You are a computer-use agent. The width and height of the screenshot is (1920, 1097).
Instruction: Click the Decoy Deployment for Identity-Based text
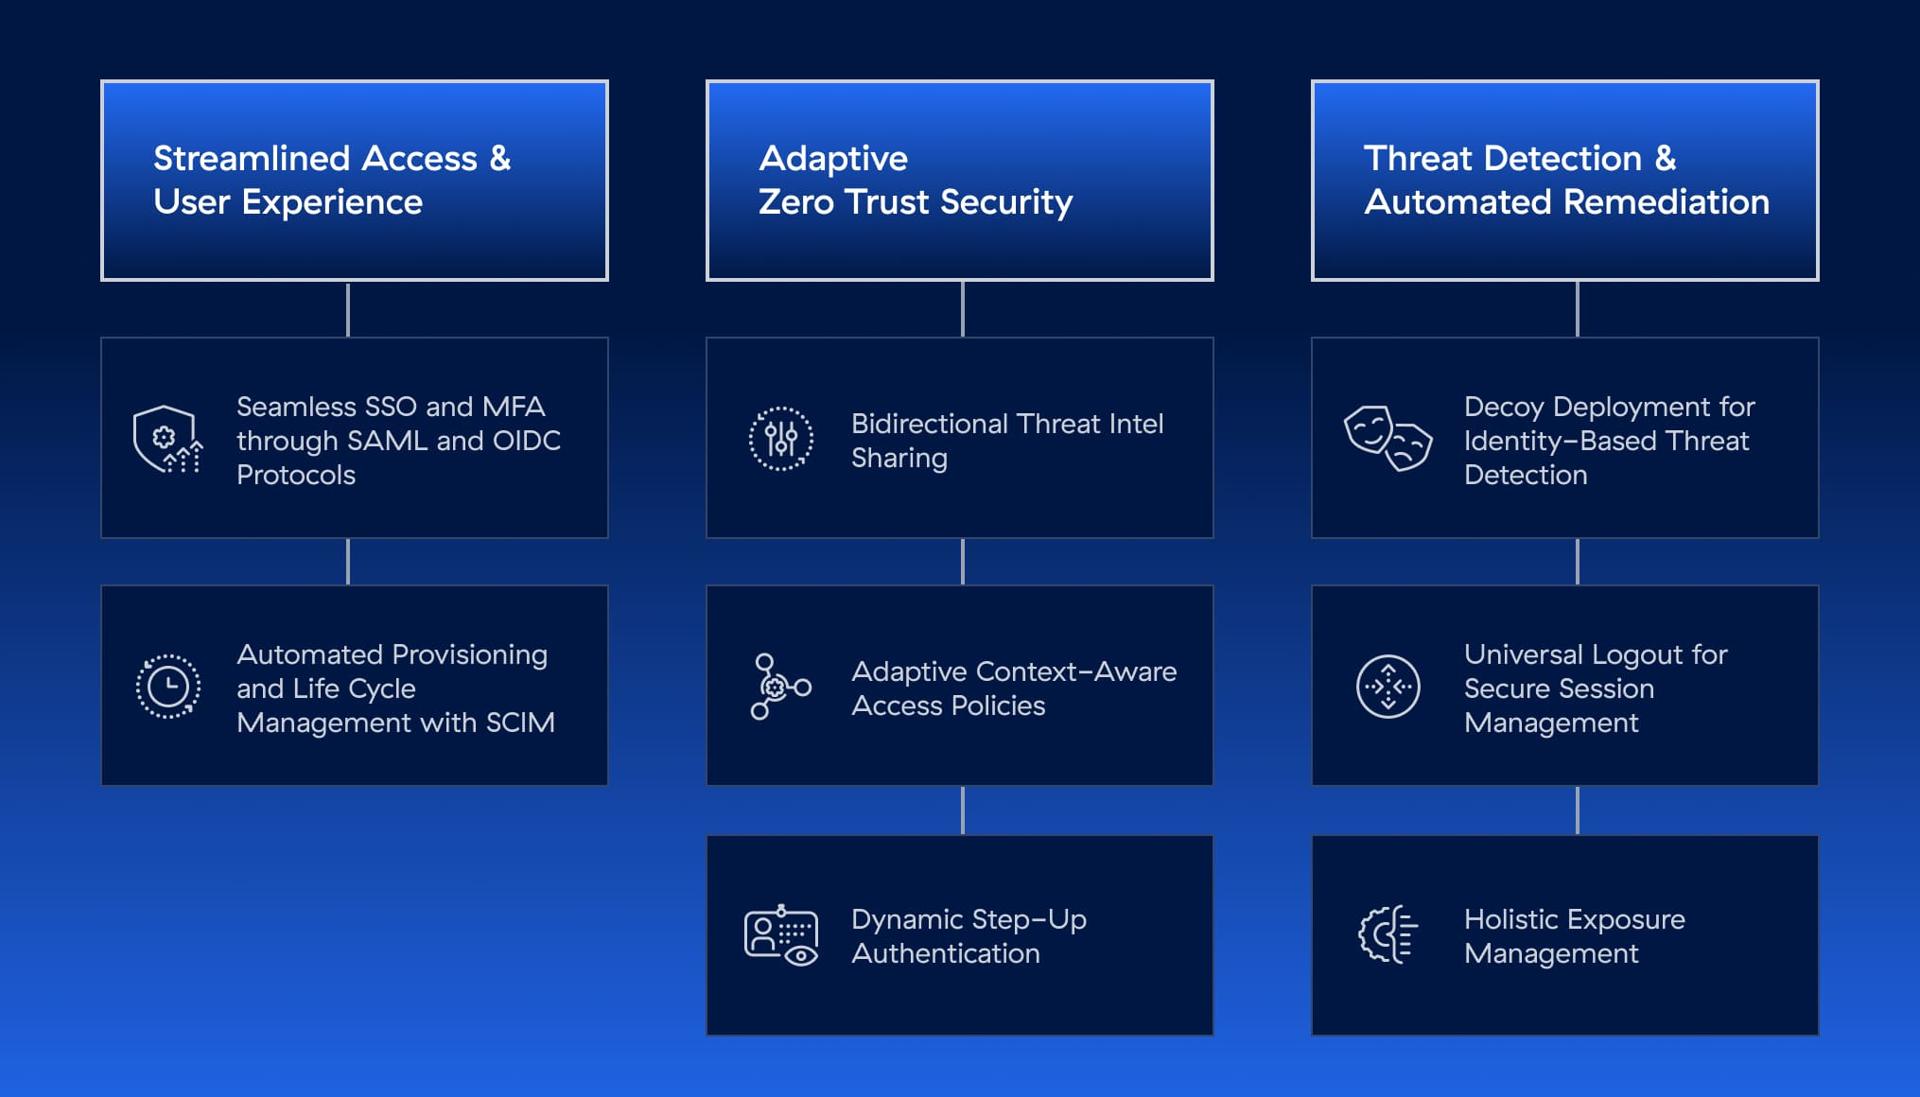pyautogui.click(x=1608, y=440)
